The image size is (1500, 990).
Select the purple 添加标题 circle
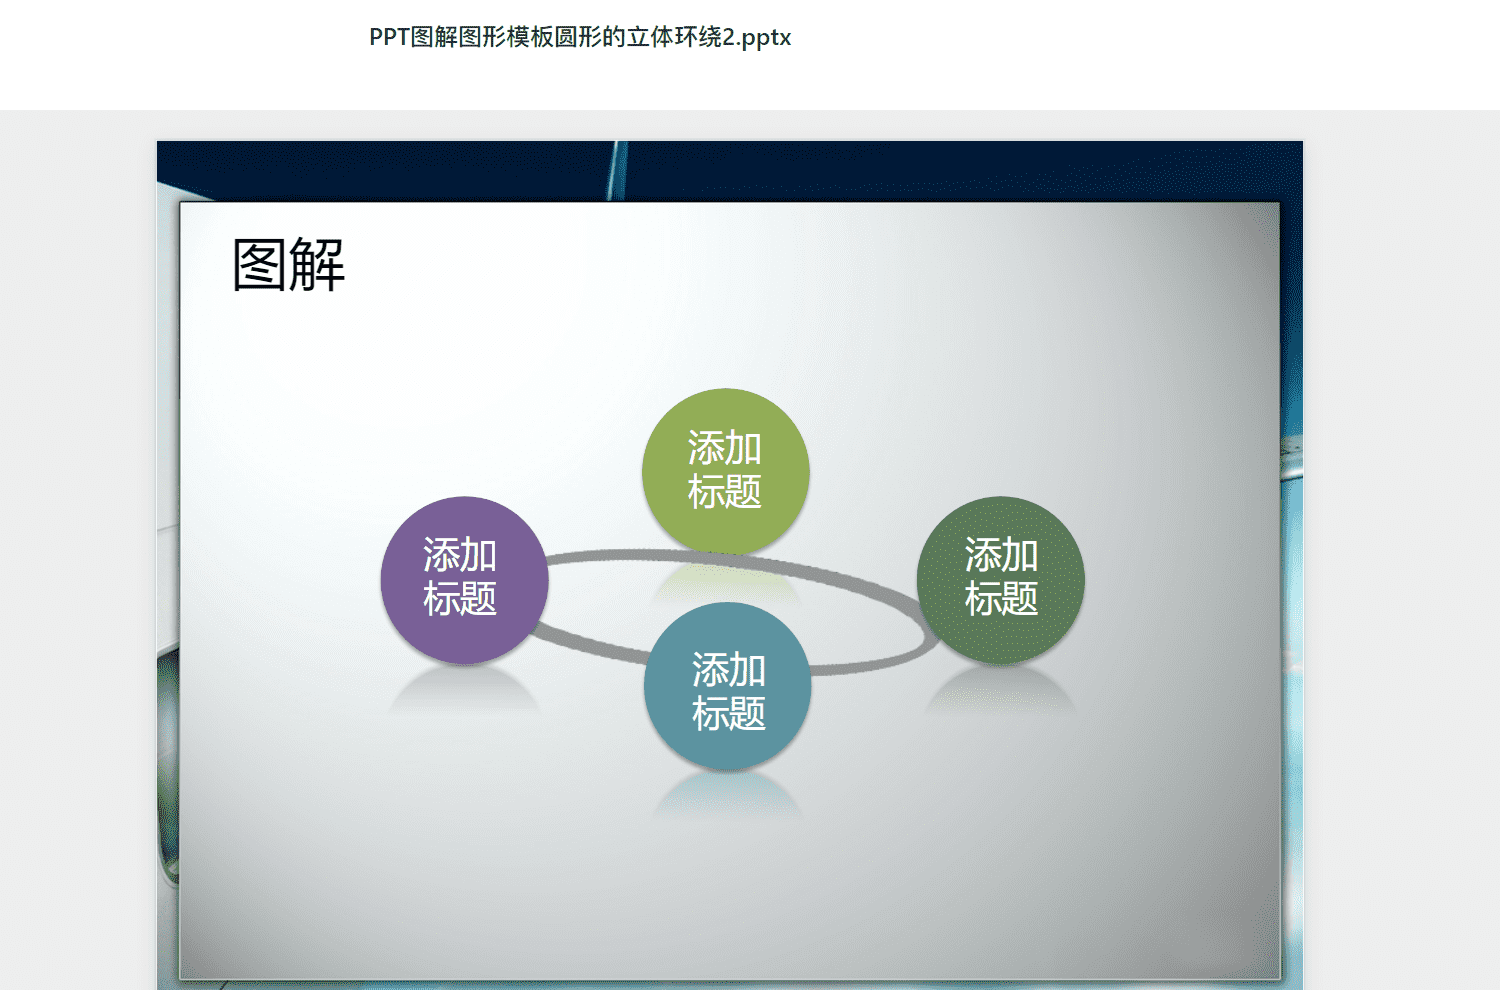pos(464,580)
